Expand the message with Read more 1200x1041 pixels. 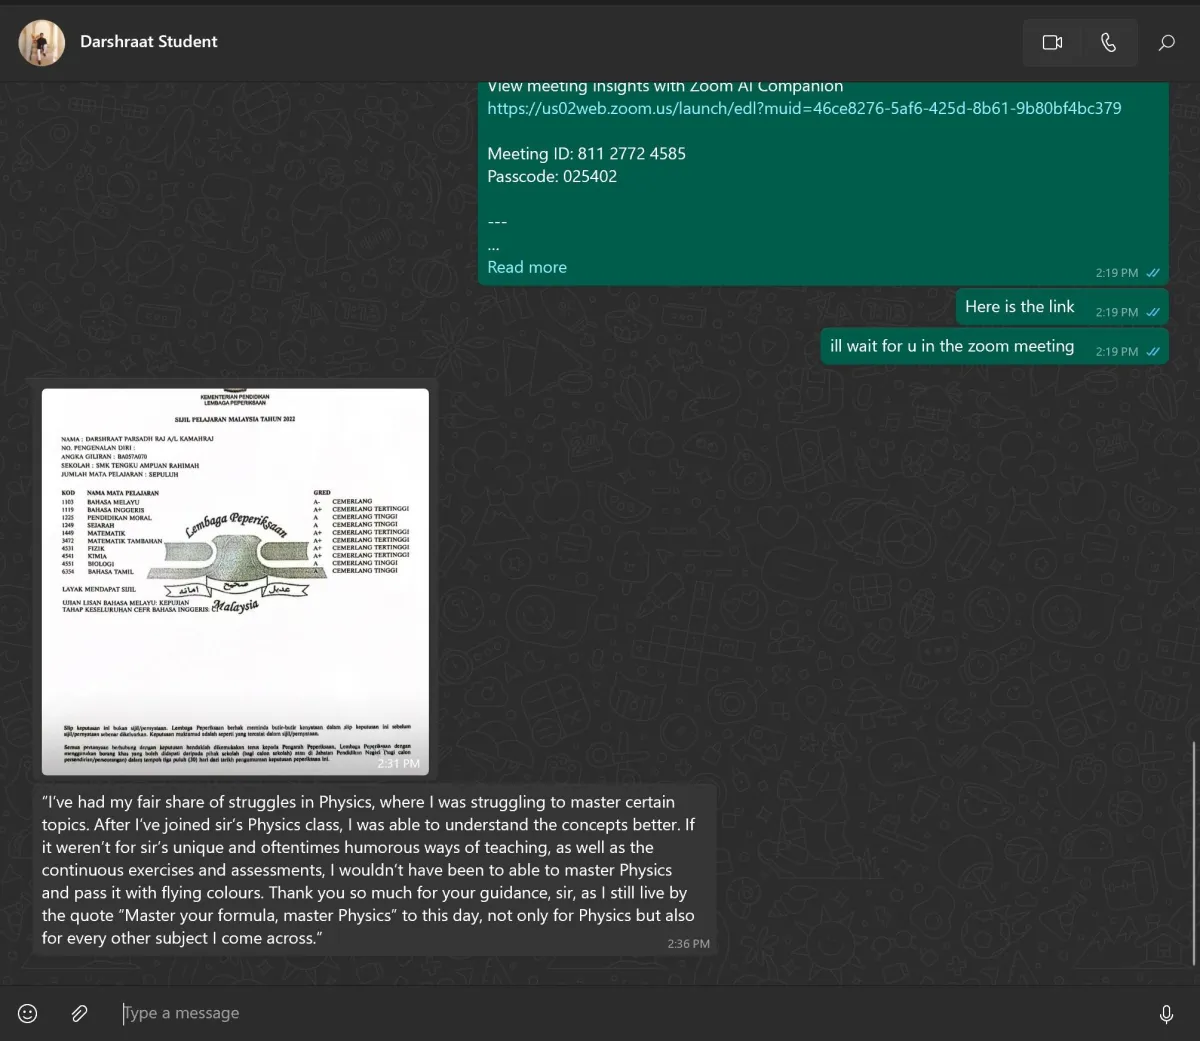click(527, 267)
